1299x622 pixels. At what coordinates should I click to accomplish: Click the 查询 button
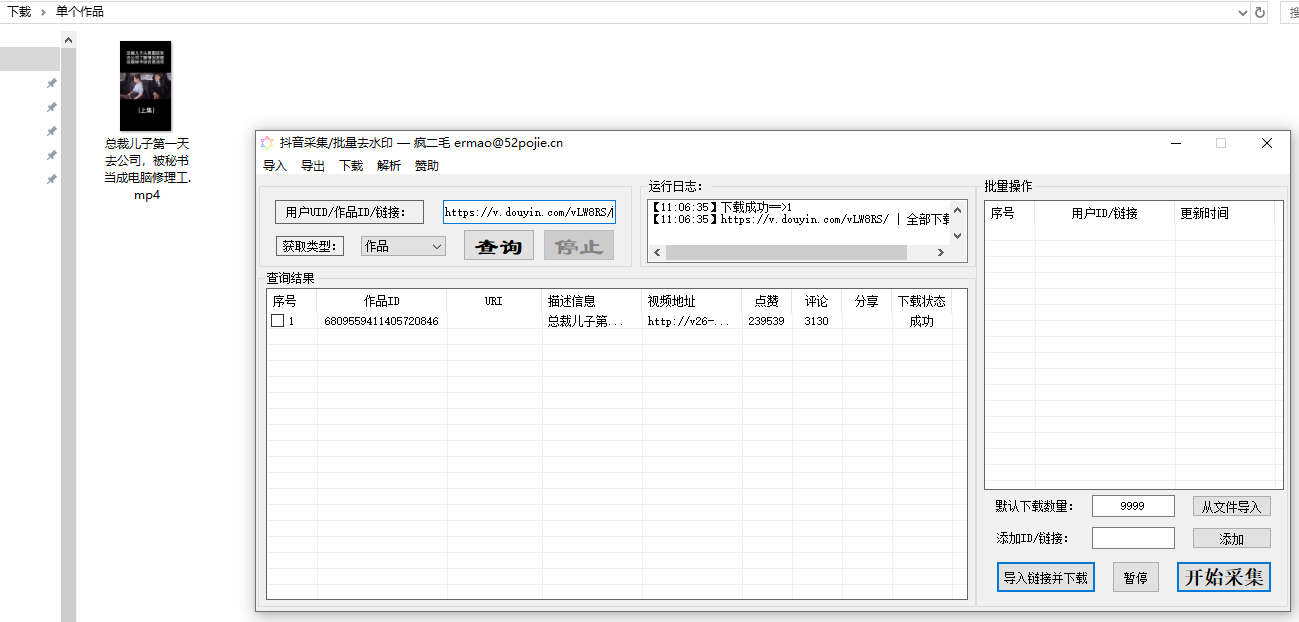(x=498, y=246)
